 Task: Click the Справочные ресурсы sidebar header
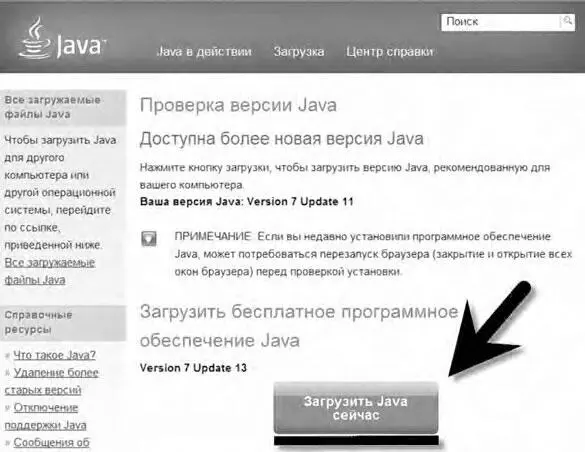pos(63,323)
